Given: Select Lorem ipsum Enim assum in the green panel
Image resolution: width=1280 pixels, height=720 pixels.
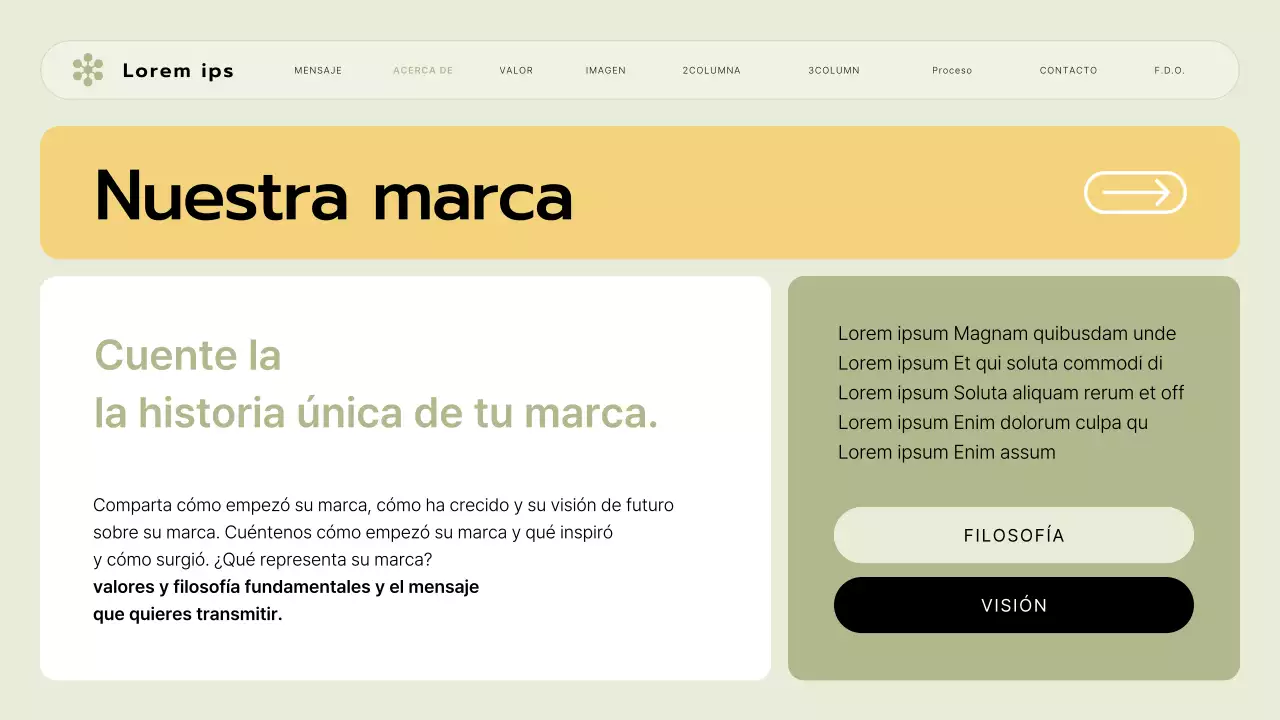Looking at the screenshot, I should (x=946, y=452).
